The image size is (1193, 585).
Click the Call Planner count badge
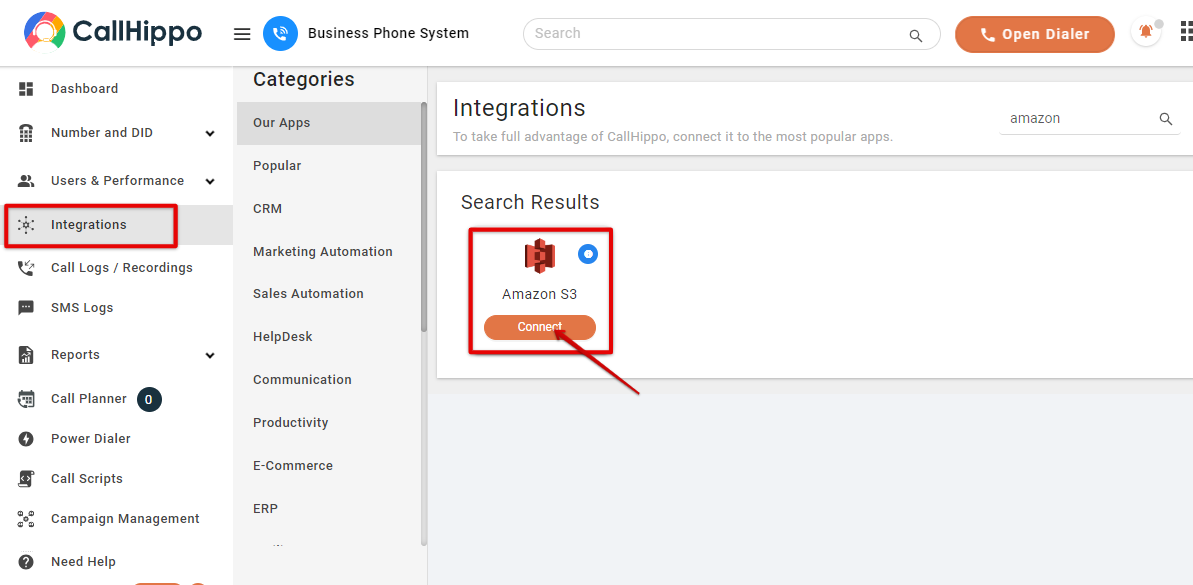coord(149,399)
